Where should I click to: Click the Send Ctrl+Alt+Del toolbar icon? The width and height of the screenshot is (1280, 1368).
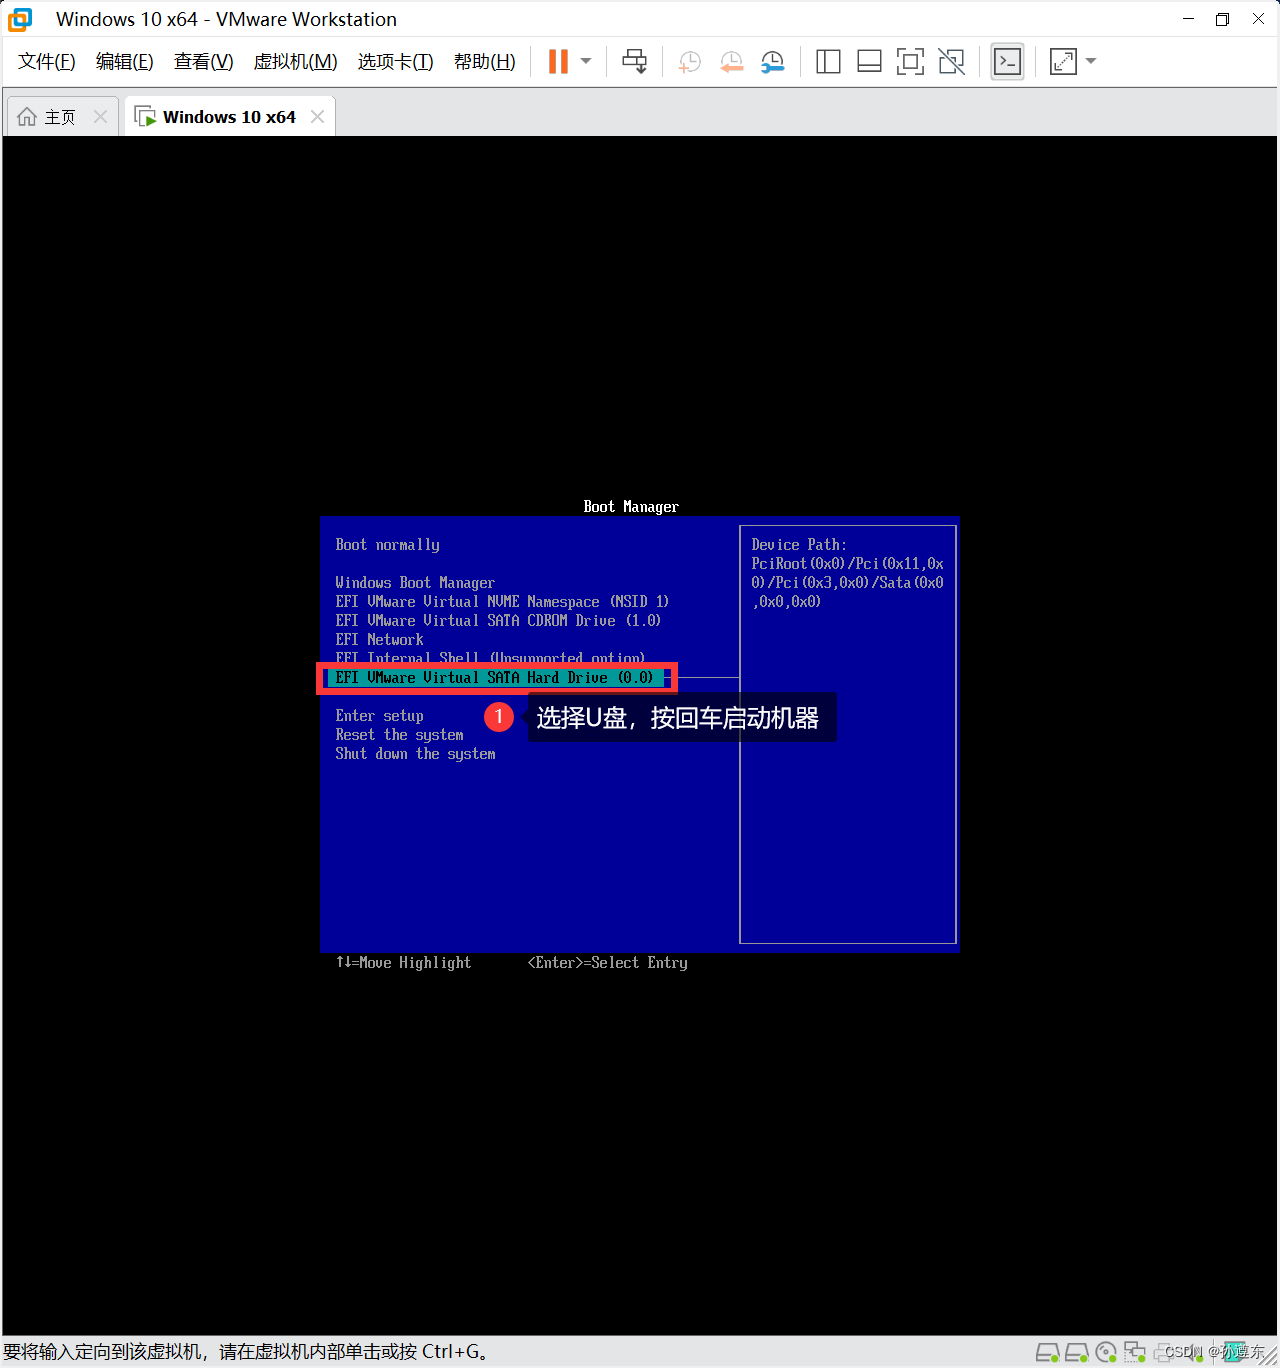tap(635, 62)
